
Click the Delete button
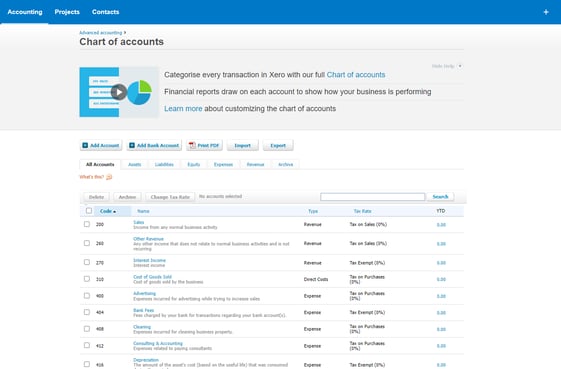96,197
